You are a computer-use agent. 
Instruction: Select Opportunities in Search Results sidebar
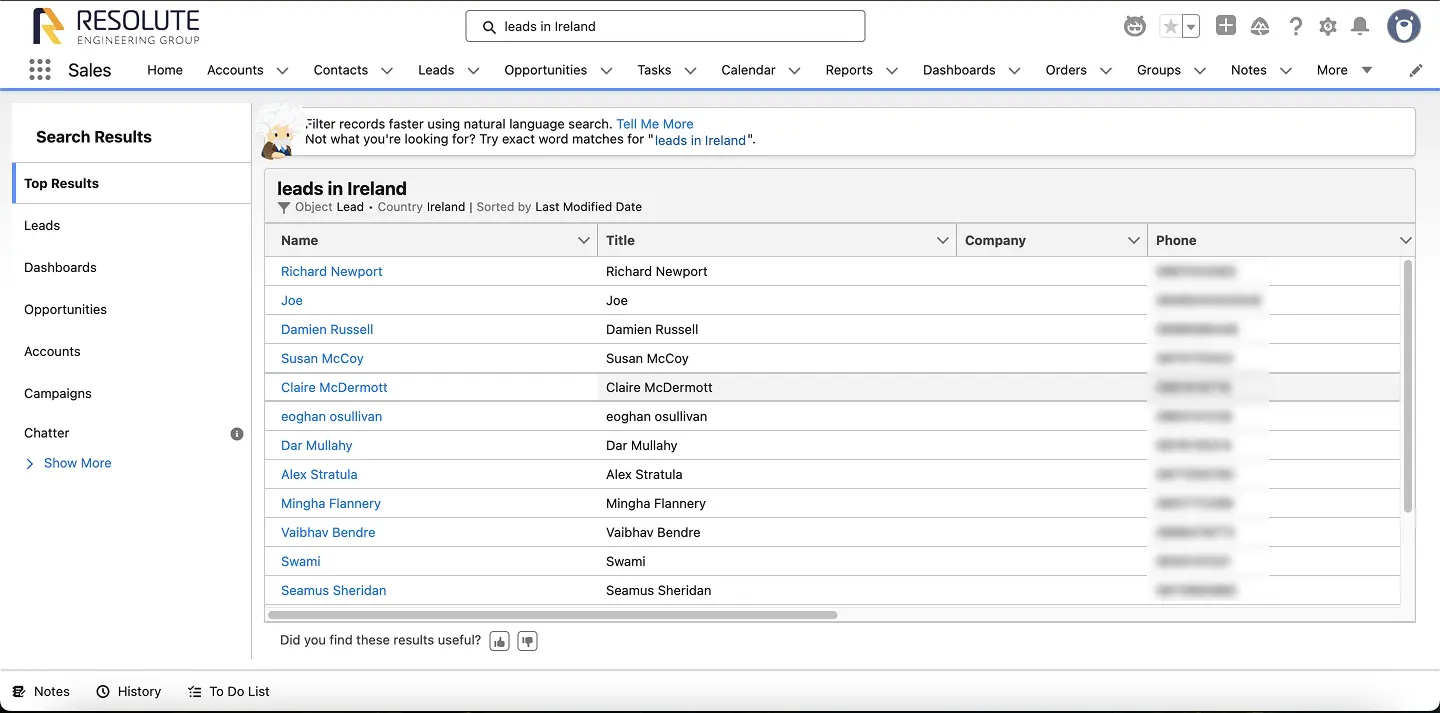(65, 309)
